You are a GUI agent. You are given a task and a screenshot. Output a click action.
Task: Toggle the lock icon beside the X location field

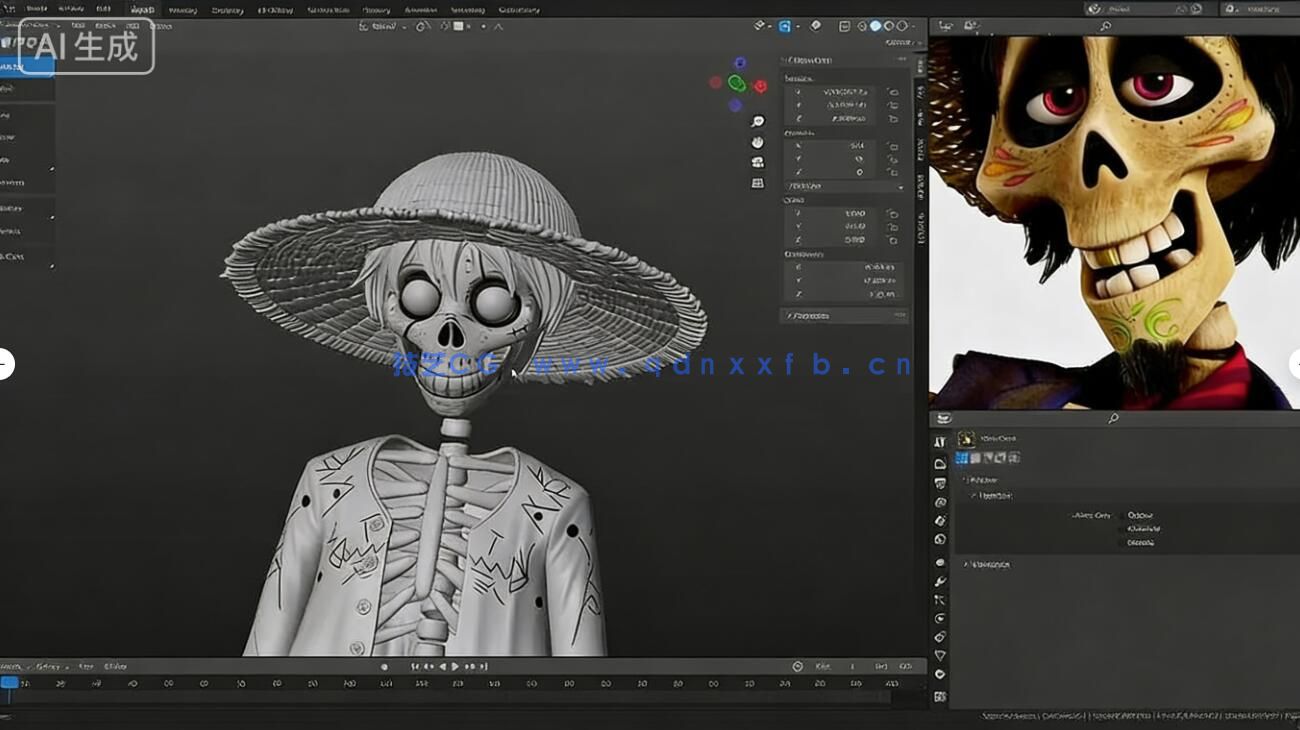tap(892, 92)
